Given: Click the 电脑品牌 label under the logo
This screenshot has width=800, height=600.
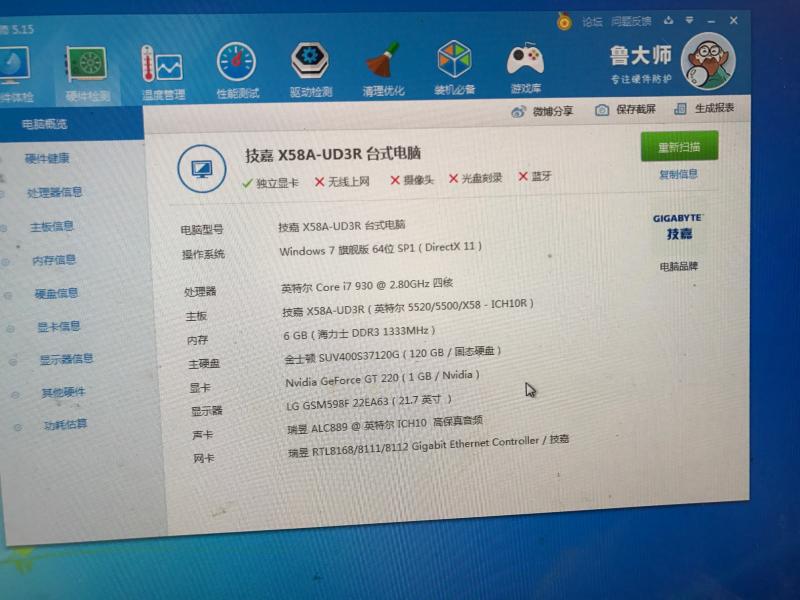Looking at the screenshot, I should click(x=679, y=267).
